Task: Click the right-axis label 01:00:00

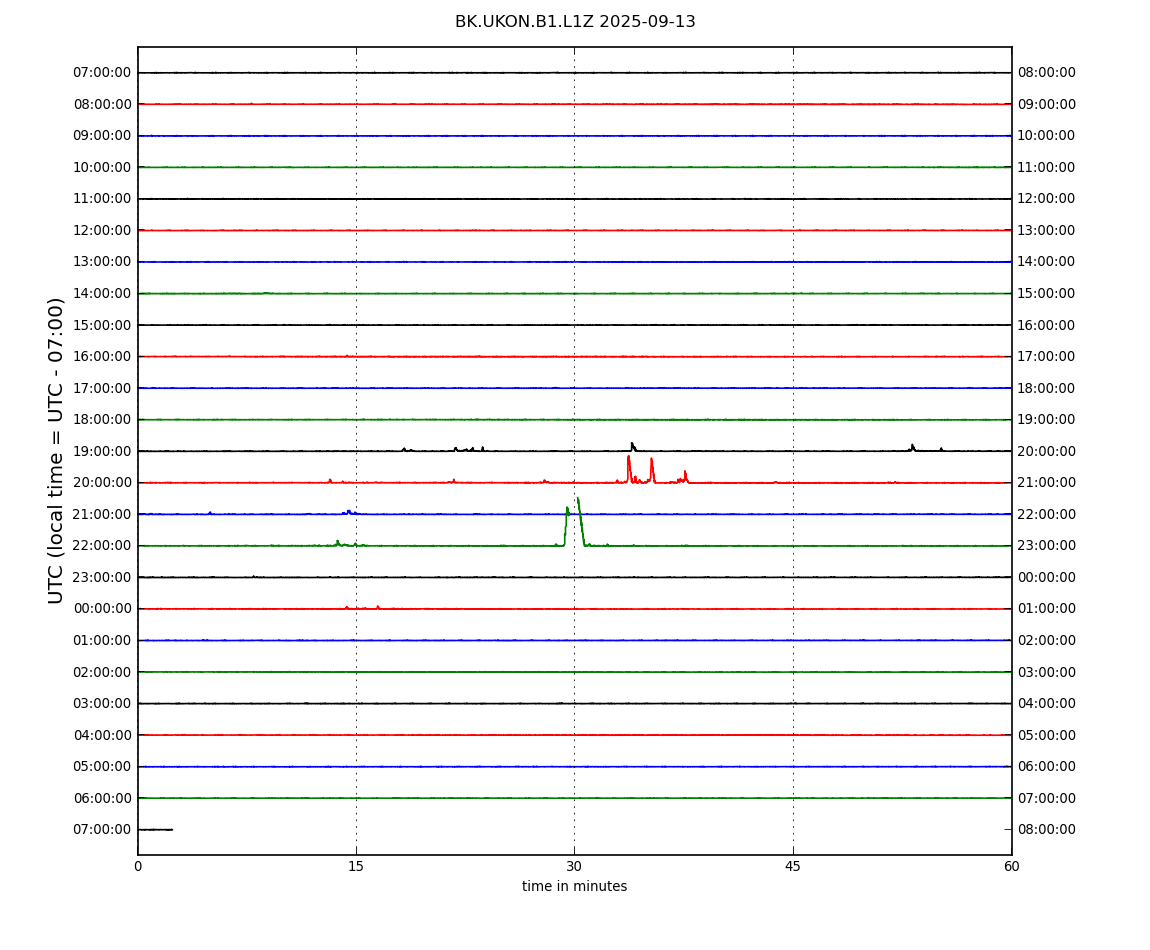Action: [1047, 609]
